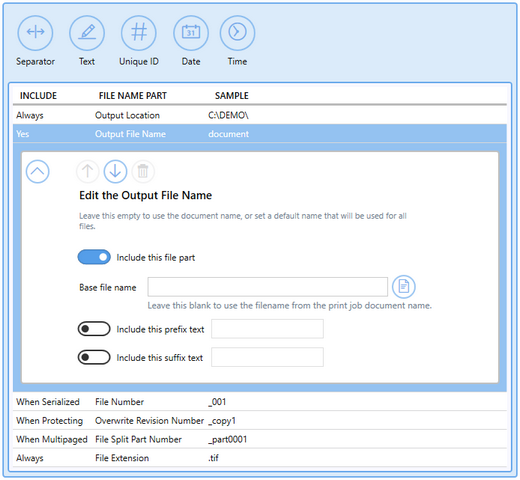Viewport: 520px width, 480px height.
Task: Click the Base file name field
Action: [x=268, y=287]
